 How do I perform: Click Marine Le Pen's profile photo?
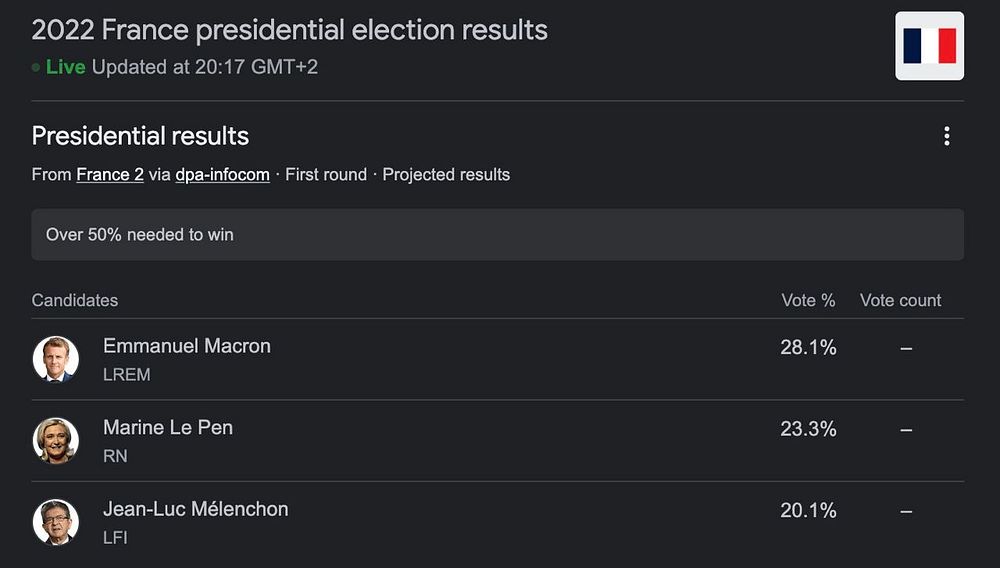[56, 441]
